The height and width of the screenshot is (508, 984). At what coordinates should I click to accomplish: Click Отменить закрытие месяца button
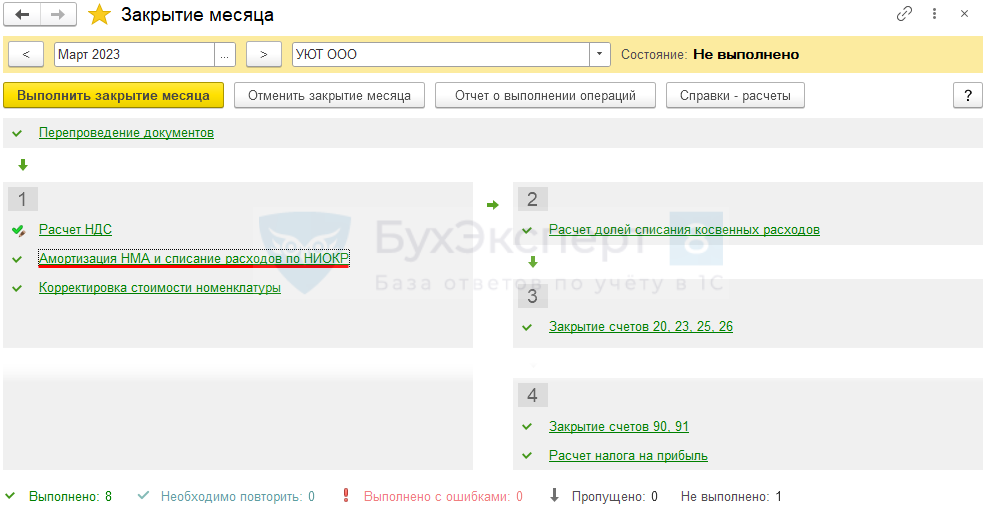click(329, 95)
